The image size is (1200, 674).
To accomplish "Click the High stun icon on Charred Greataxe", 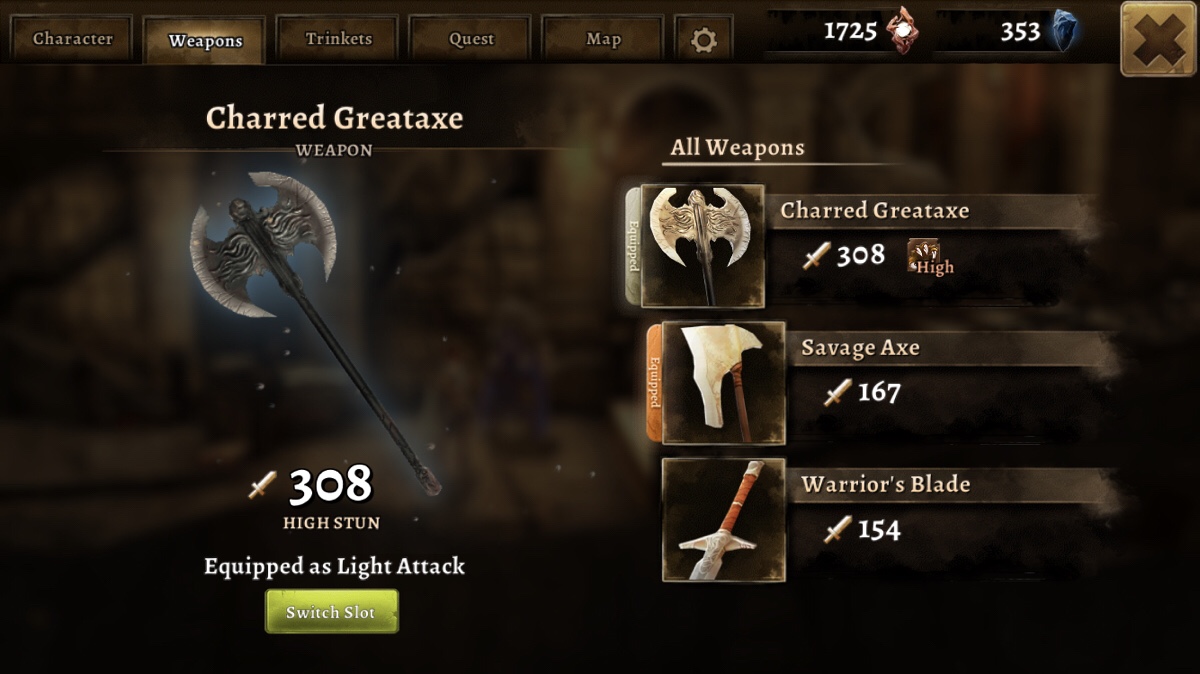I will point(930,257).
